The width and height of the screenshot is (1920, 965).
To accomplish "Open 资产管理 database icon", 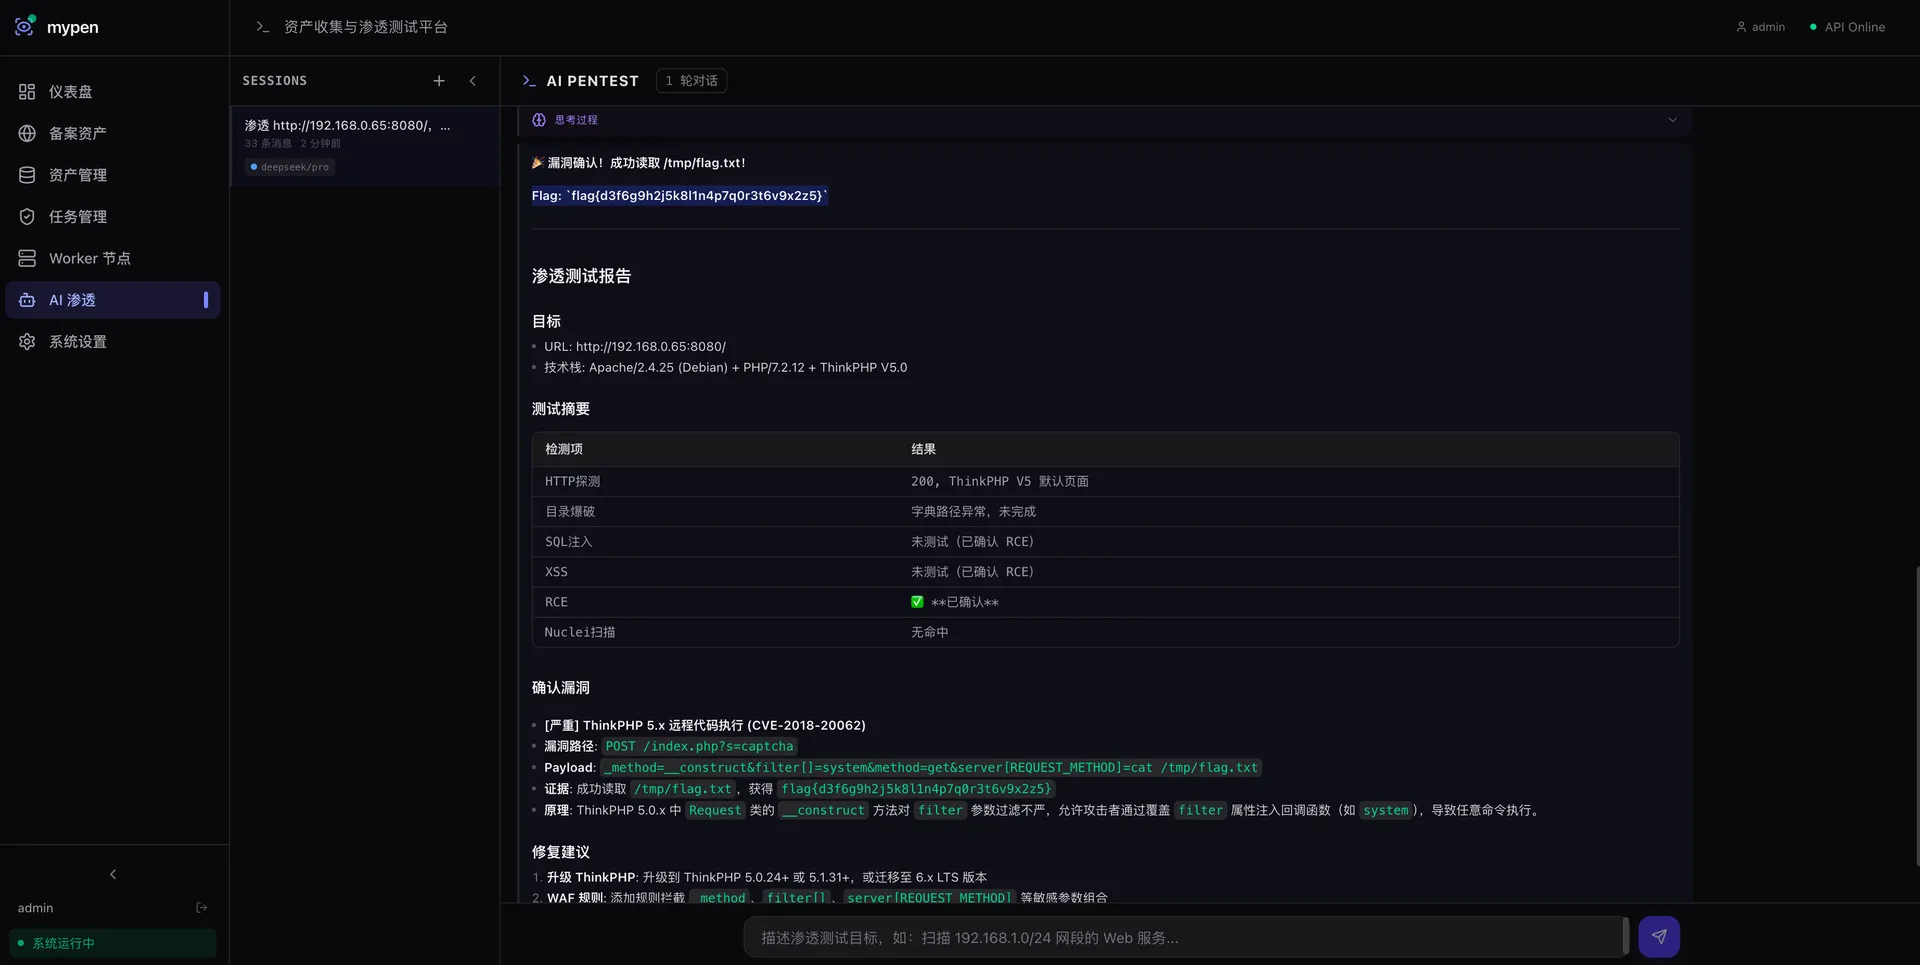I will coord(27,175).
